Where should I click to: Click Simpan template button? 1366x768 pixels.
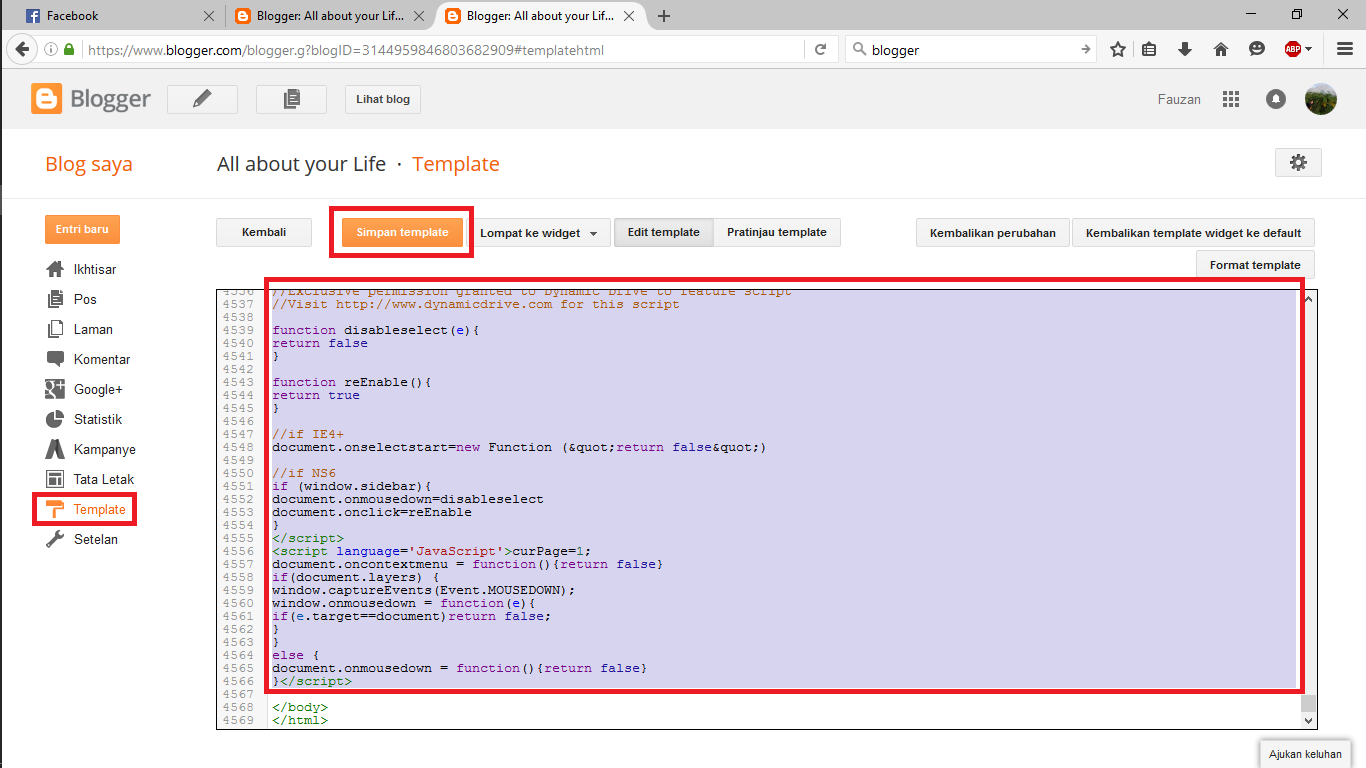402,232
